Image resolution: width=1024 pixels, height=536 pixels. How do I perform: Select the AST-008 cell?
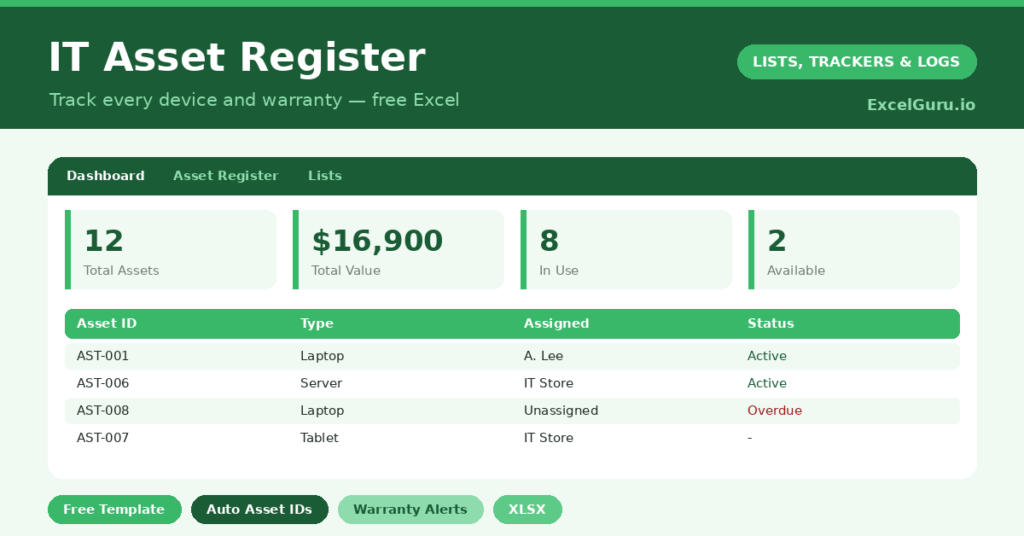pos(103,411)
